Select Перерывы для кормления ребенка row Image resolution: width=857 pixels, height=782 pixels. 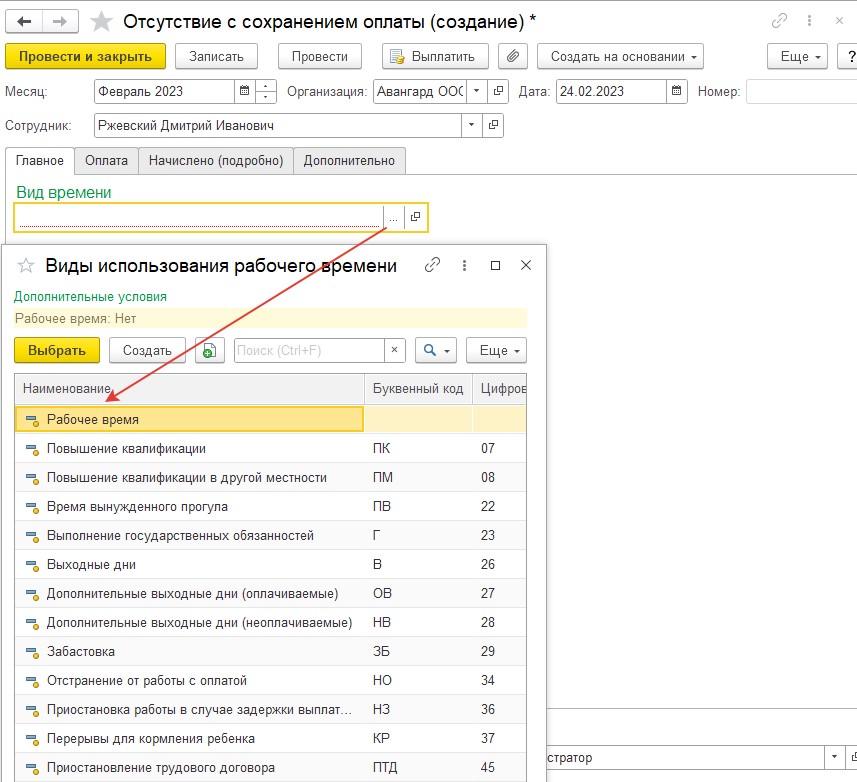pyautogui.click(x=271, y=738)
